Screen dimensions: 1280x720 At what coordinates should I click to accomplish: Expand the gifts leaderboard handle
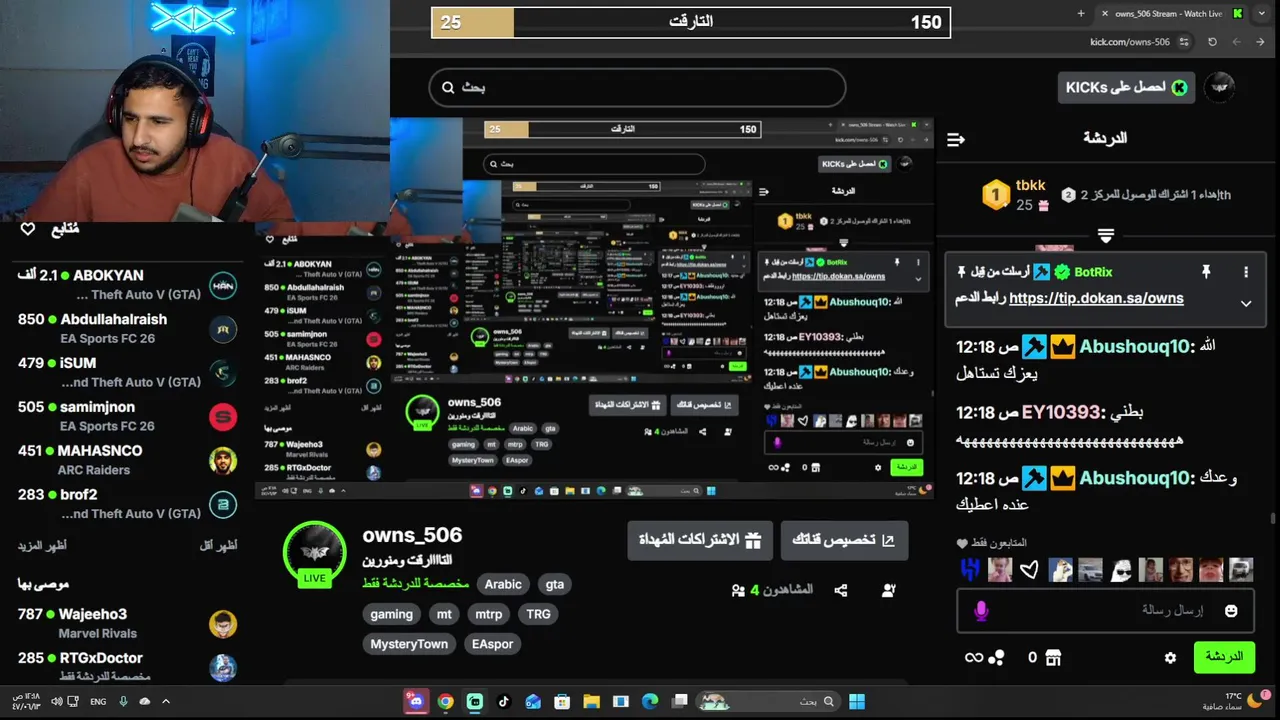click(1105, 236)
